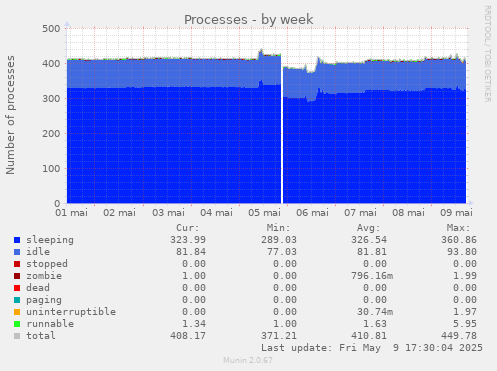Click total maximum value 449.78
497x371 pixels.
pyautogui.click(x=459, y=336)
